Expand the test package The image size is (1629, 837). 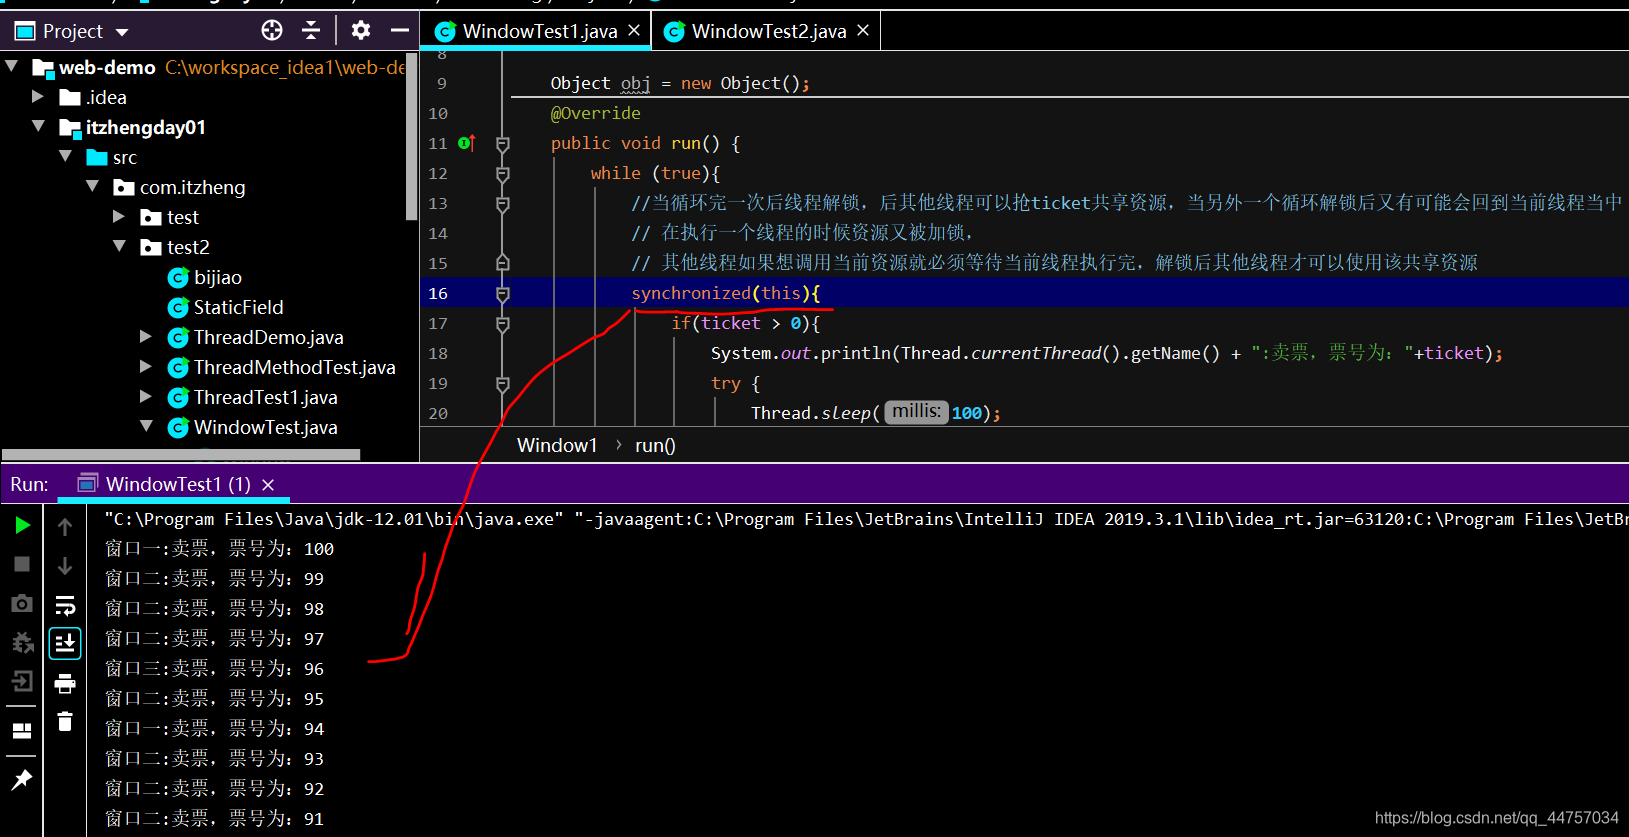coord(119,217)
